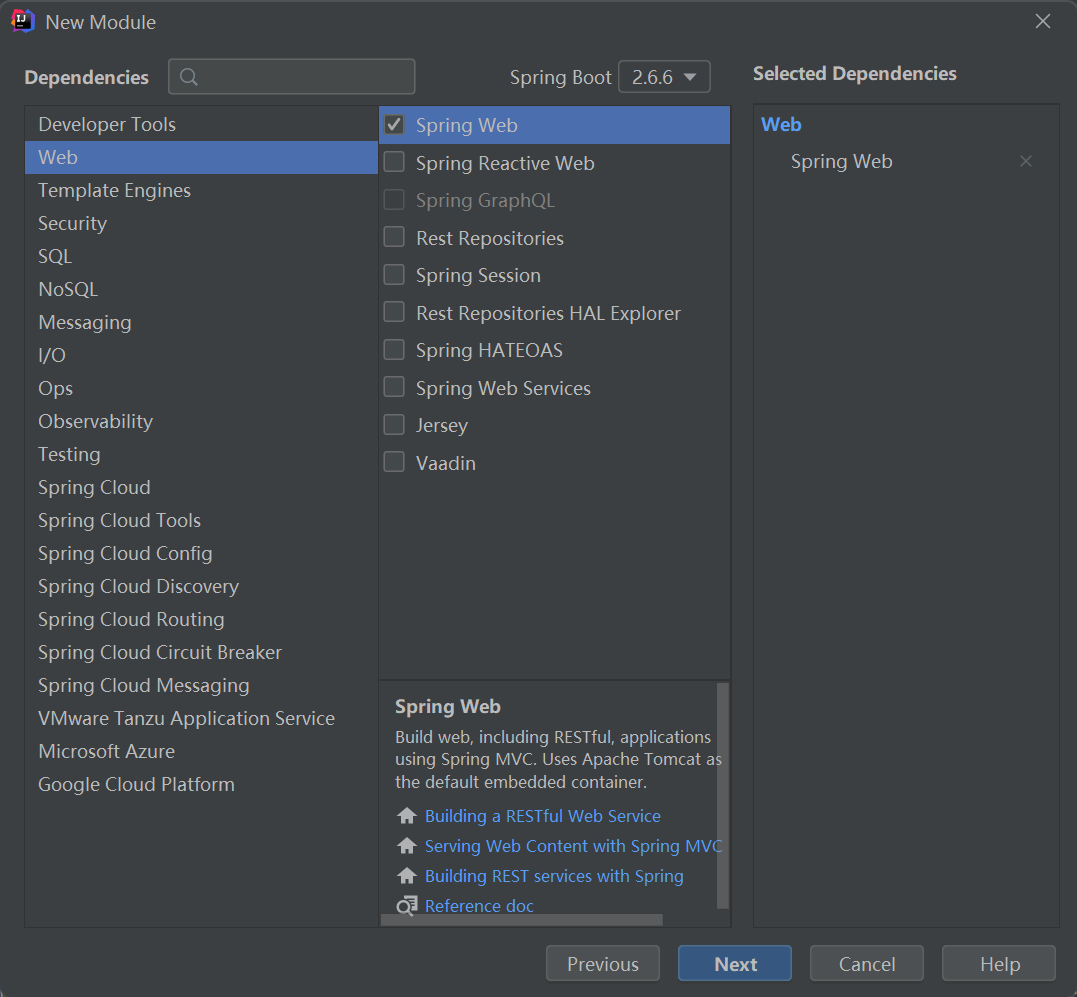Select the Spring Cloud Config category
Viewport: 1077px width, 997px height.
pos(201,553)
